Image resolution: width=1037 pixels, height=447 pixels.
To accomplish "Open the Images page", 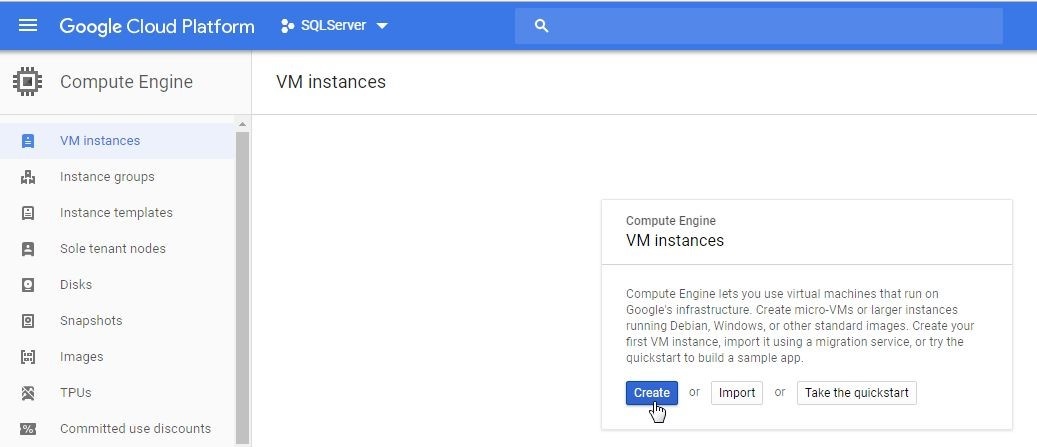I will 81,357.
